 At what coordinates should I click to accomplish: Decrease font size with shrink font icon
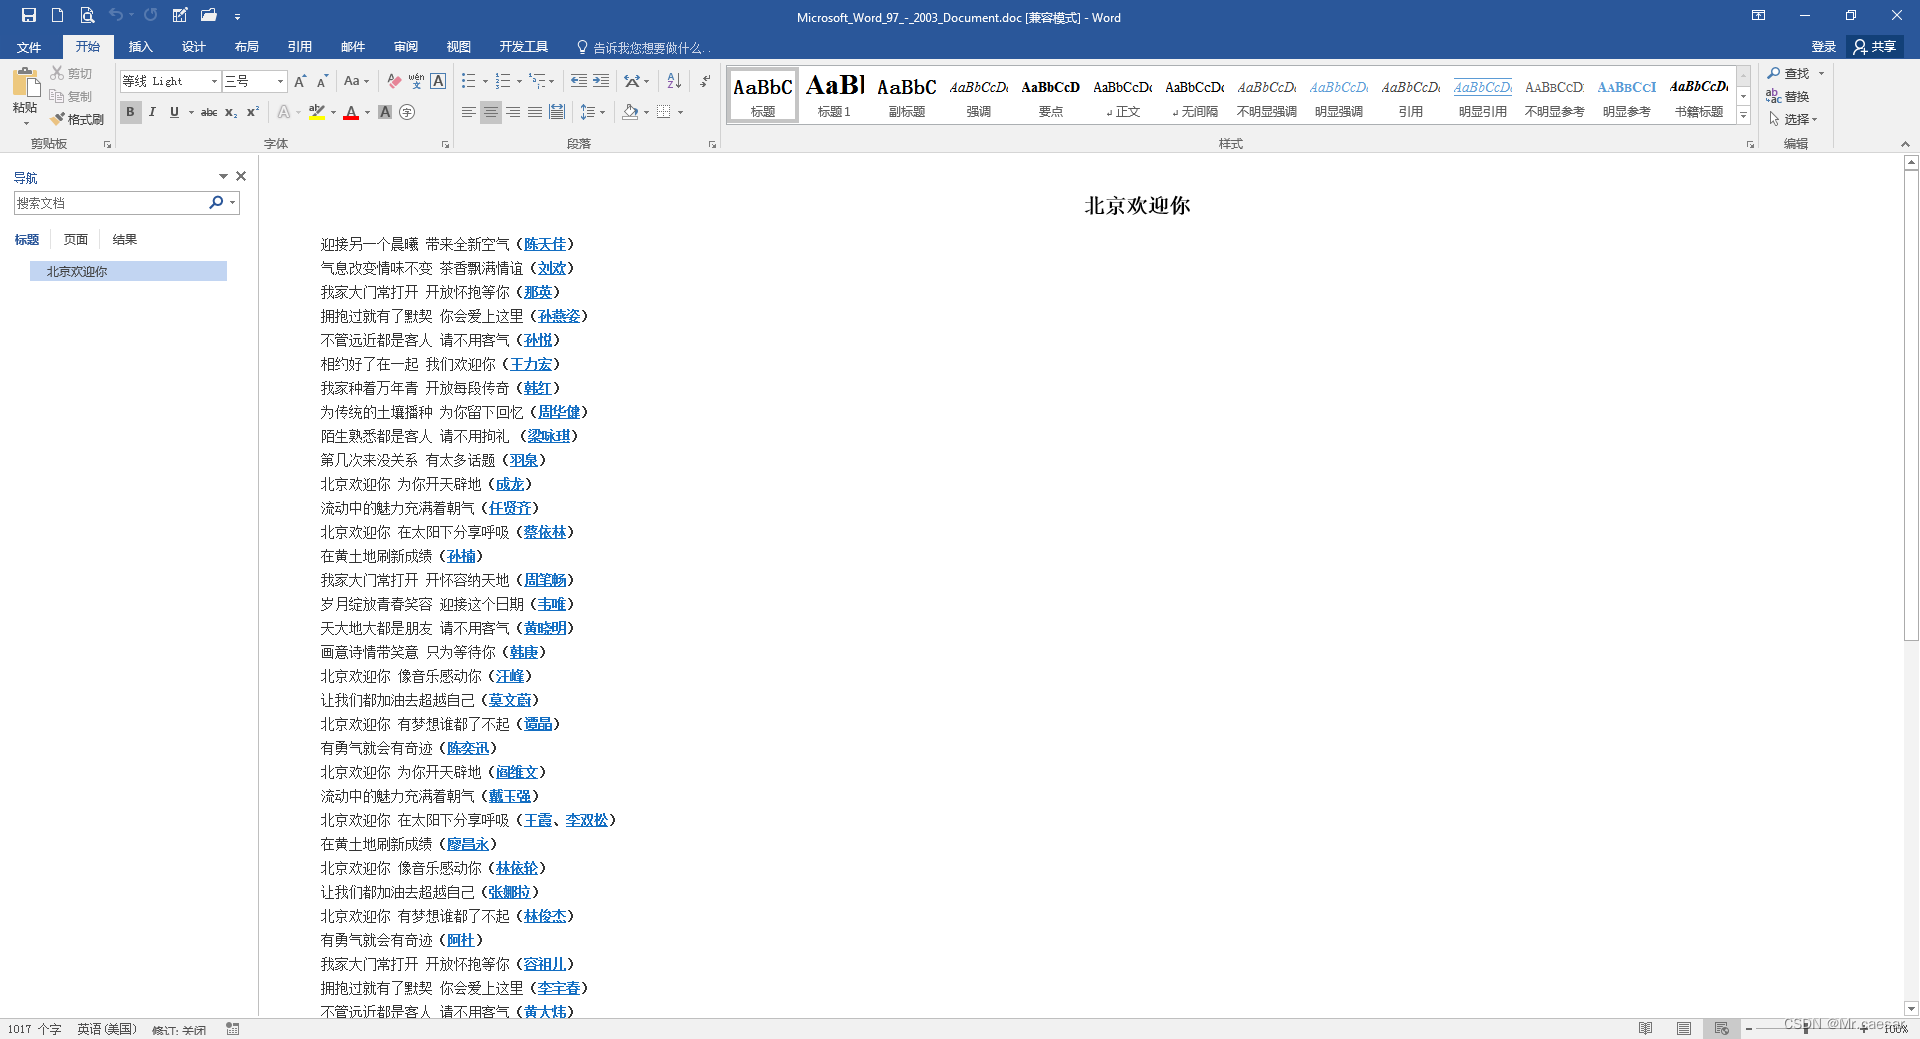click(322, 81)
